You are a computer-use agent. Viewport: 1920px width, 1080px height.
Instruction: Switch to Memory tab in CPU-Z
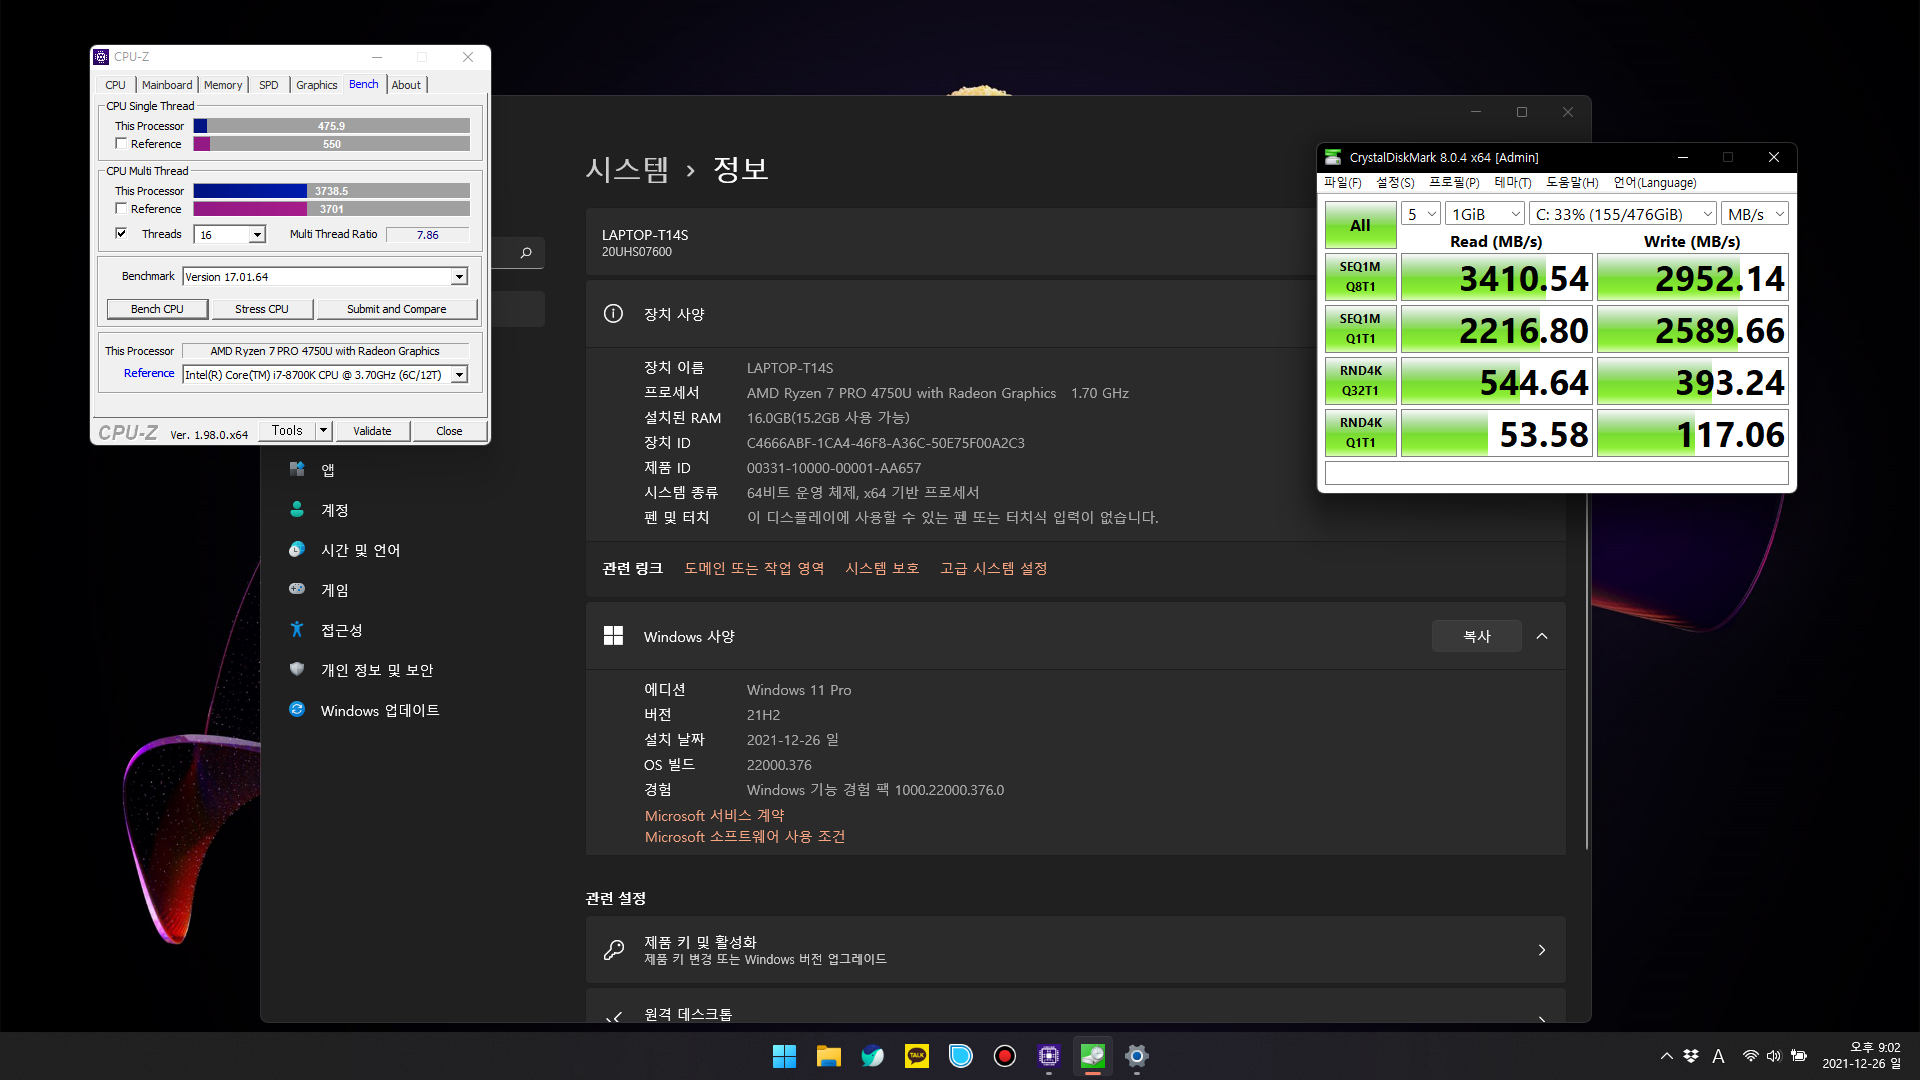223,85
